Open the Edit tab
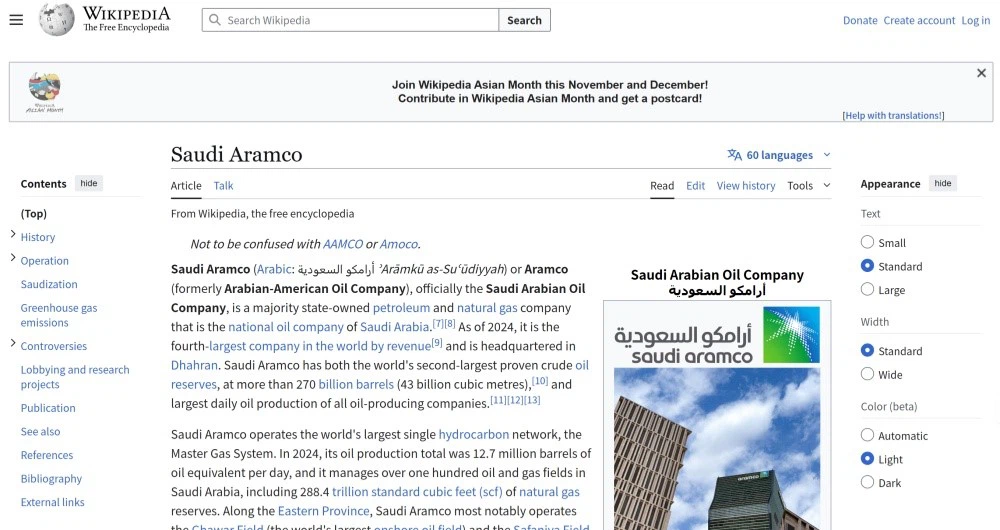This screenshot has width=1000, height=530. [695, 186]
